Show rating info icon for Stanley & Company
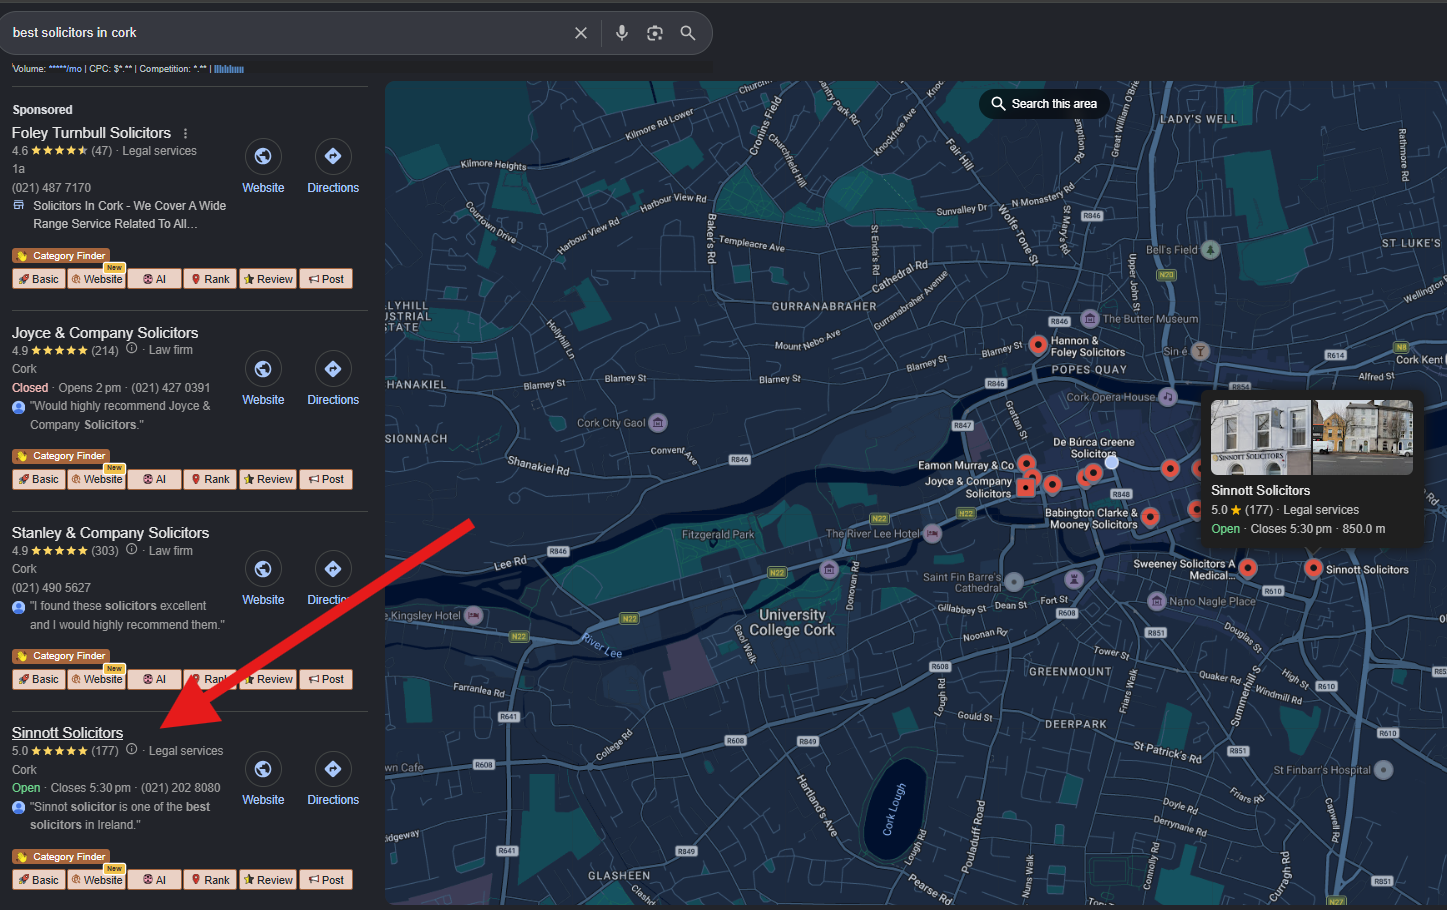Viewport: 1447px width, 910px height. coord(131,549)
